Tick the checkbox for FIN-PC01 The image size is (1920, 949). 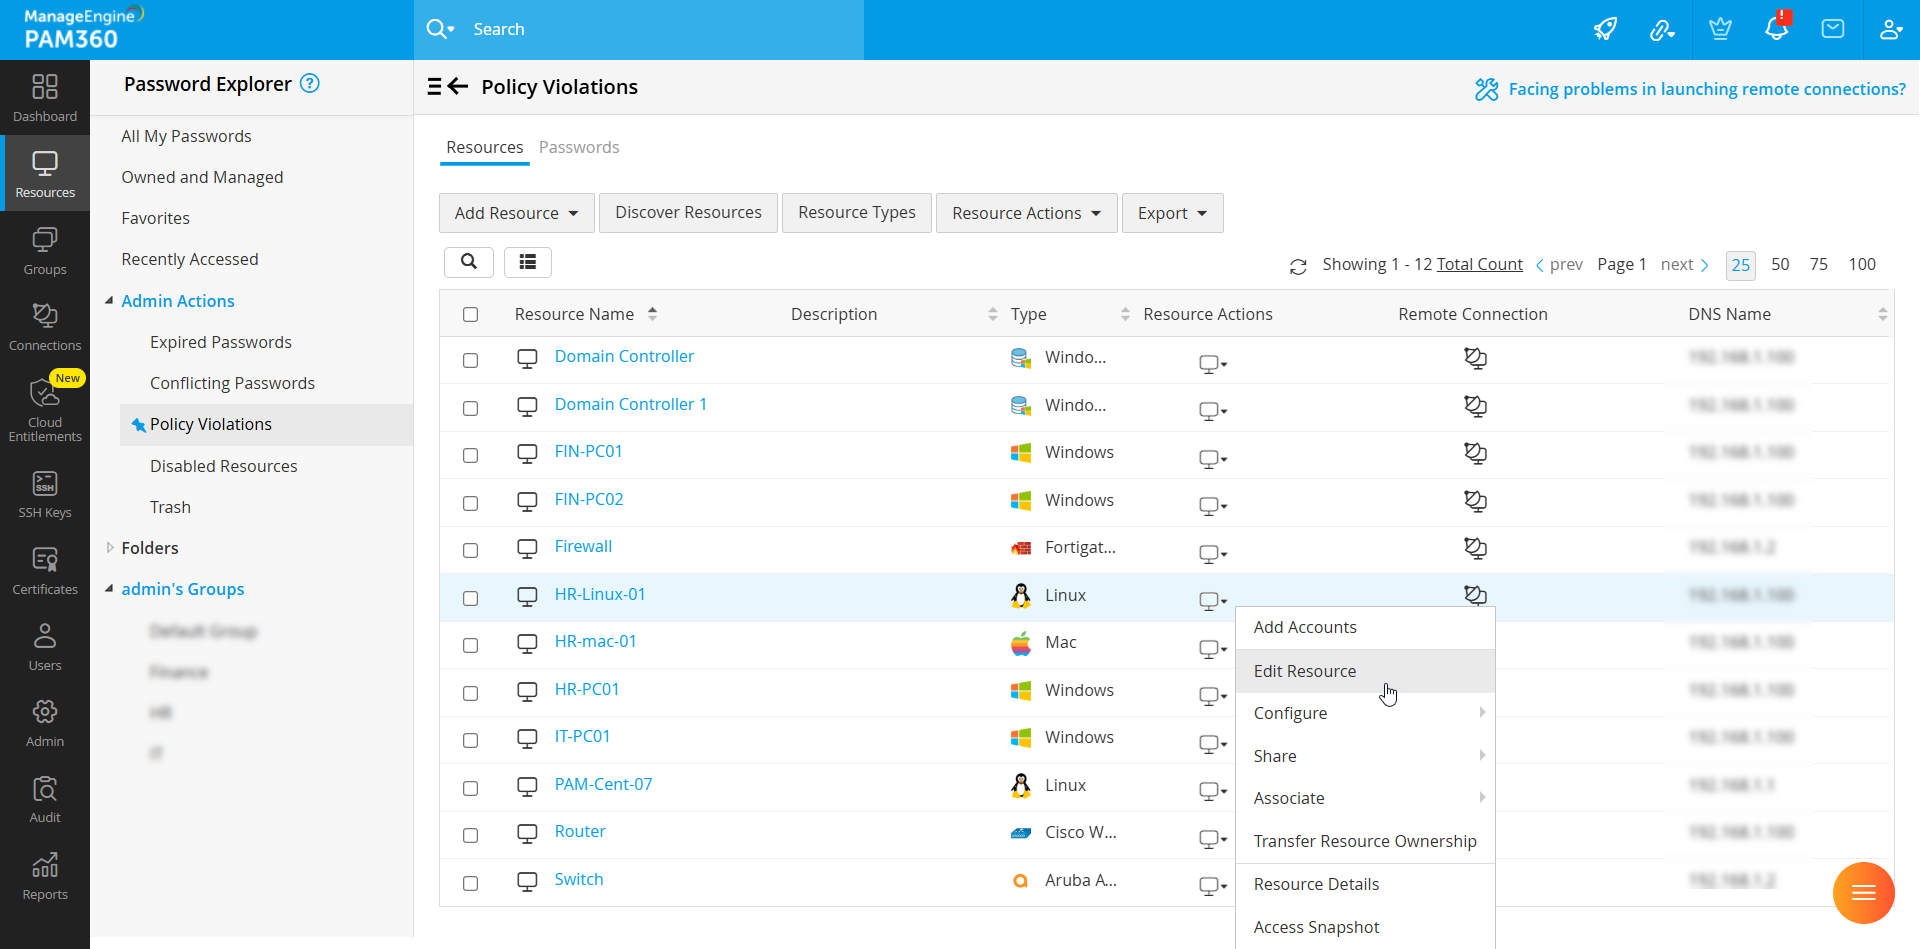[x=470, y=455]
